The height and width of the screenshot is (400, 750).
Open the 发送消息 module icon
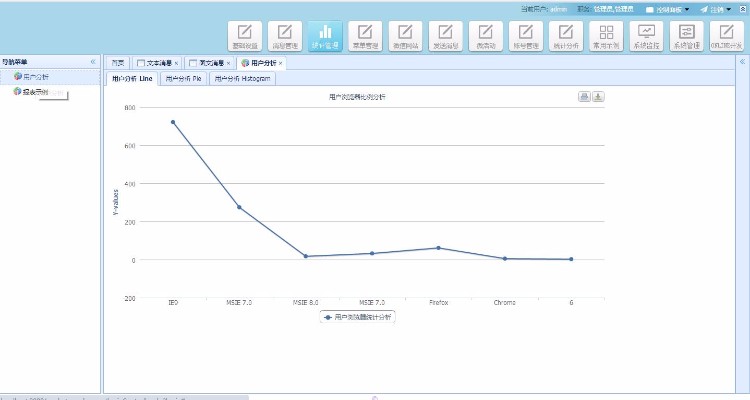(x=446, y=36)
